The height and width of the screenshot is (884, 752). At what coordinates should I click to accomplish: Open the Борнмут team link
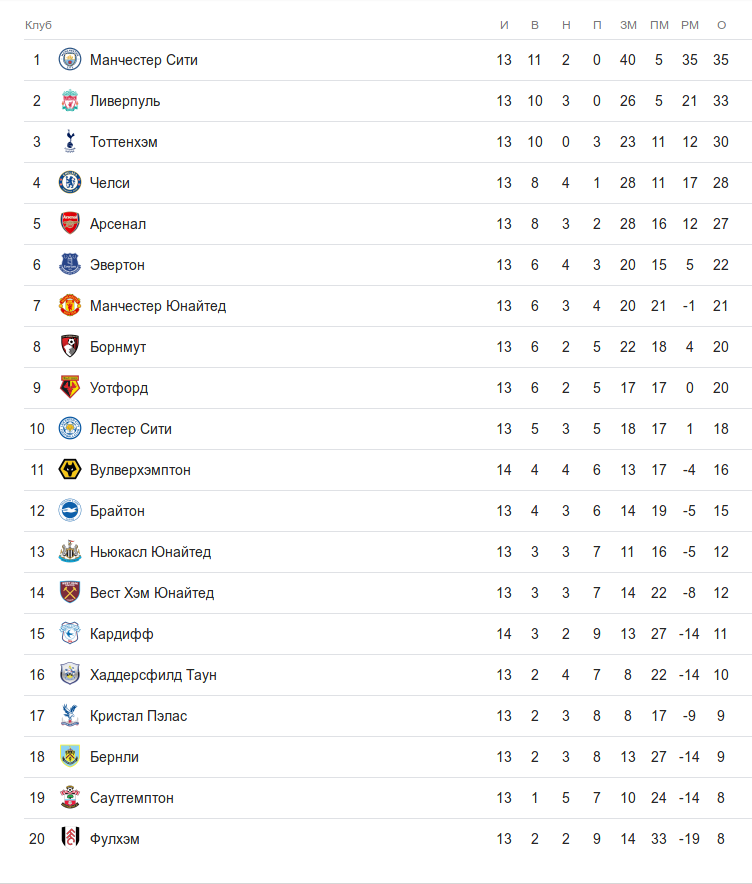point(118,347)
